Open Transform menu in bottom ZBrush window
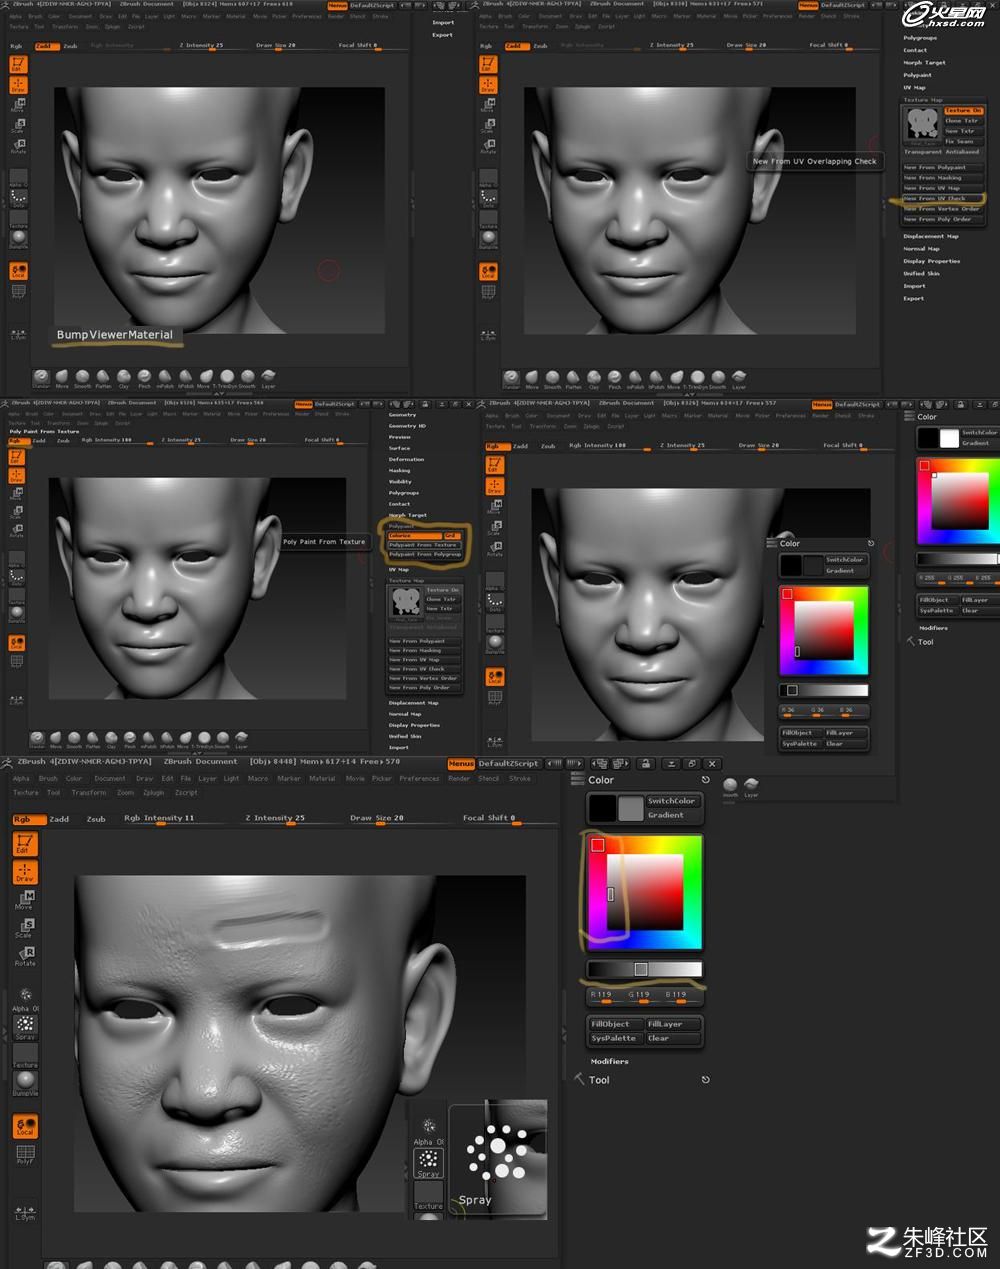 [88, 792]
